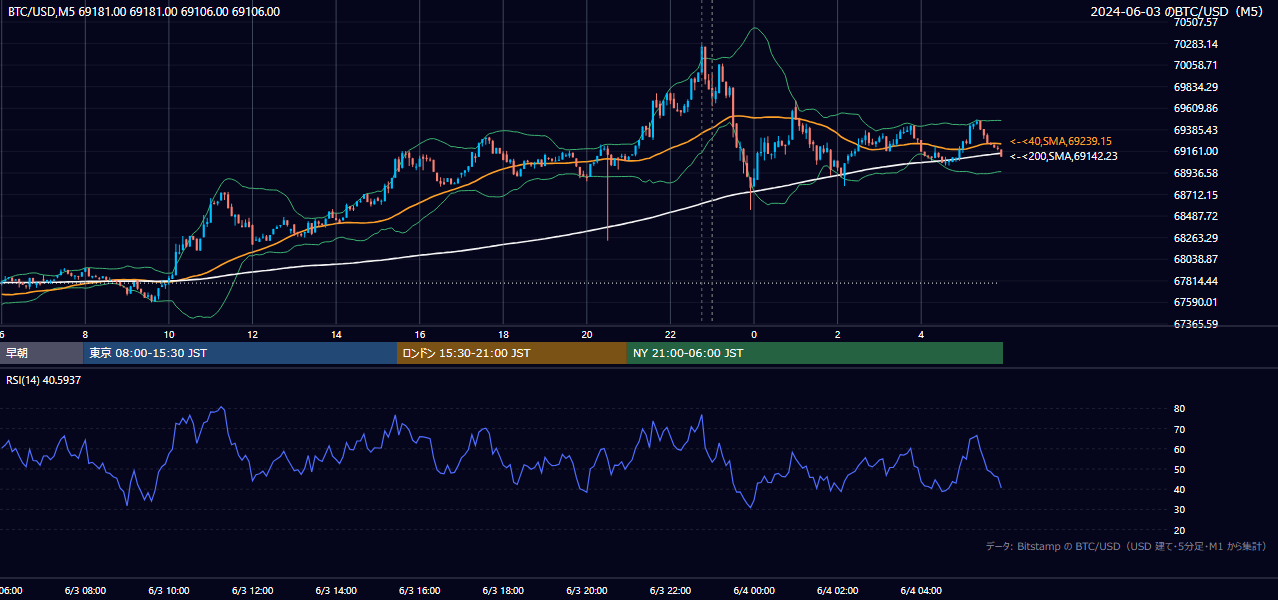Click the 6/3 10:00 bottom time label
The height and width of the screenshot is (600, 1278).
coord(168,591)
